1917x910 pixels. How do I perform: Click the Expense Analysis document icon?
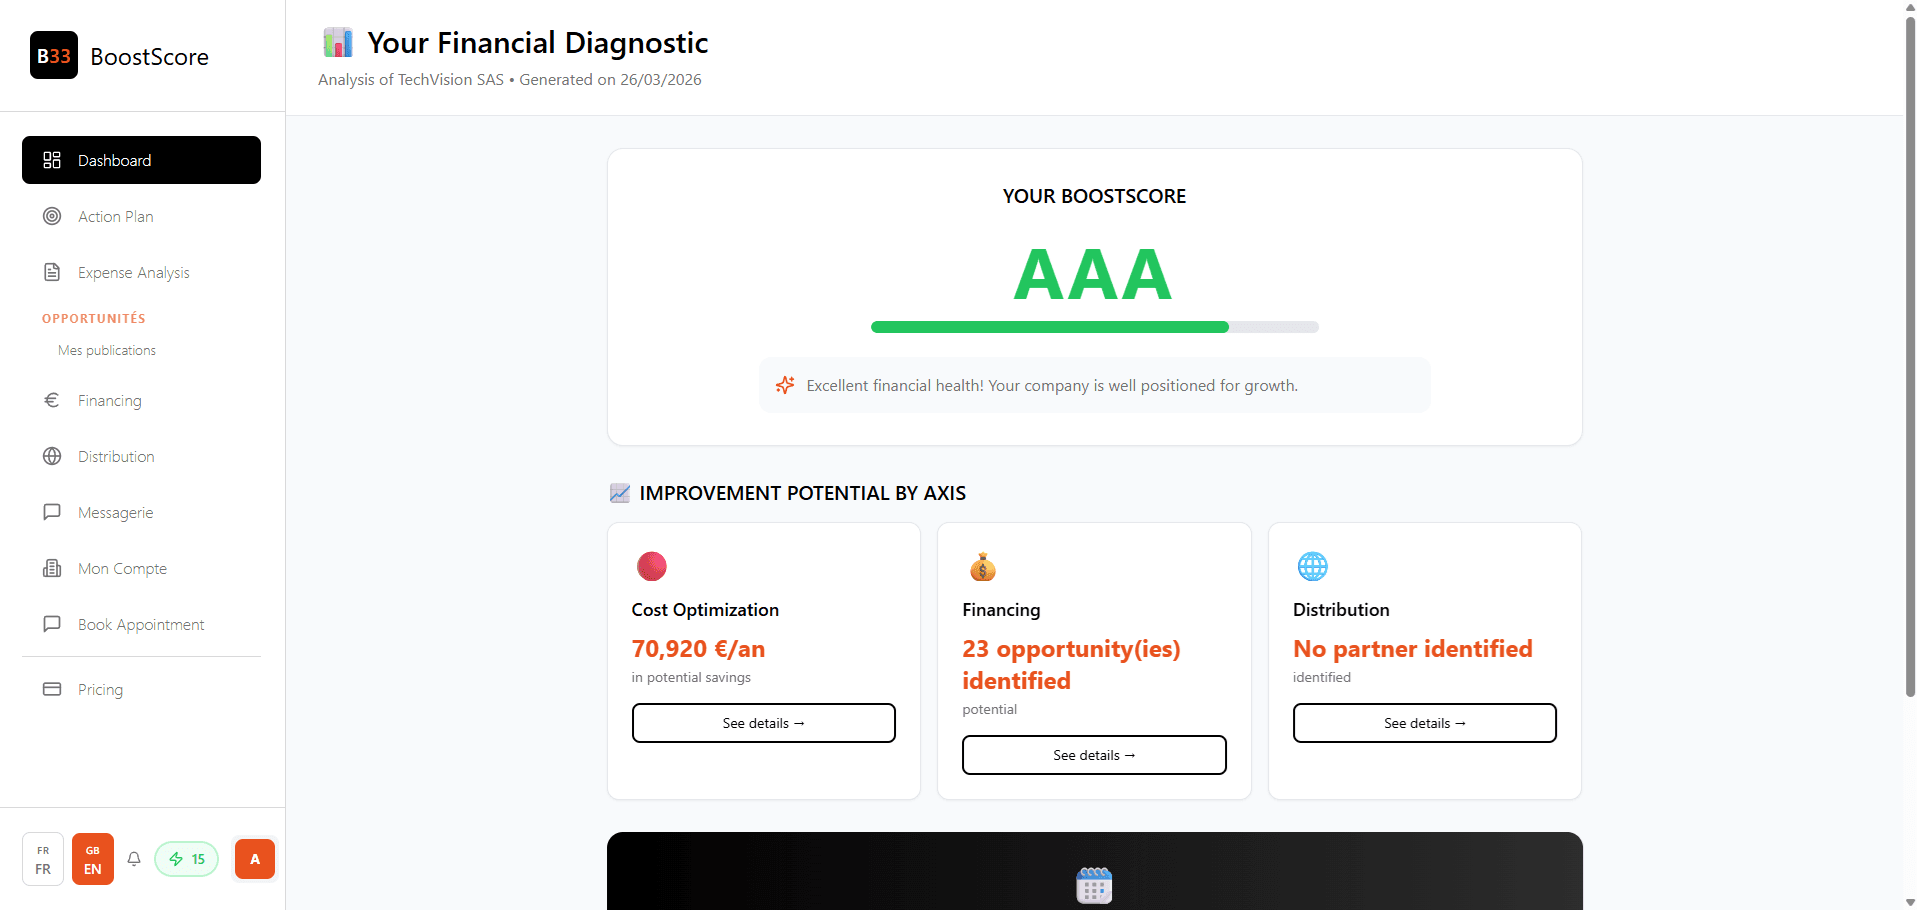click(52, 272)
